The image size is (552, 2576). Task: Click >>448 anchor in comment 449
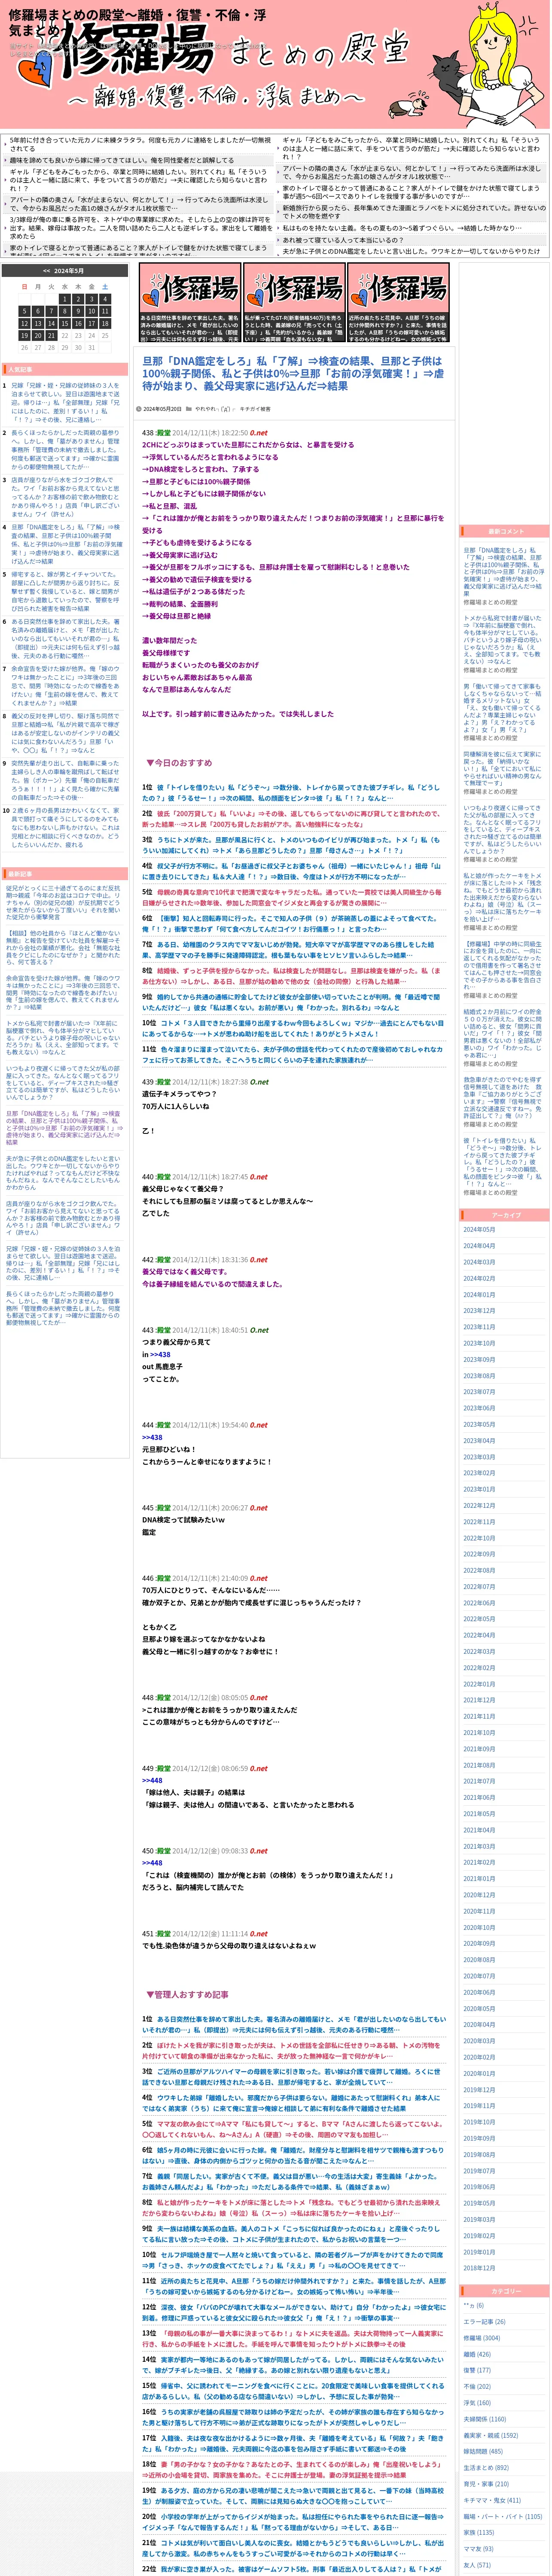coord(152,1780)
